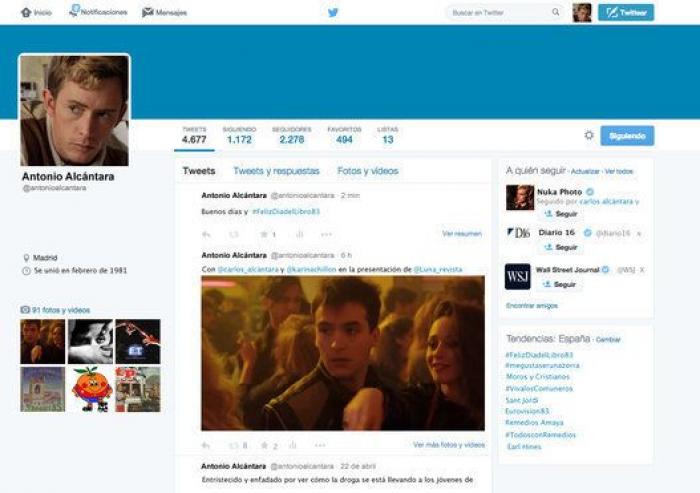Follow Wall Street Journal with Seguir
700x493 pixels.
pyautogui.click(x=559, y=284)
